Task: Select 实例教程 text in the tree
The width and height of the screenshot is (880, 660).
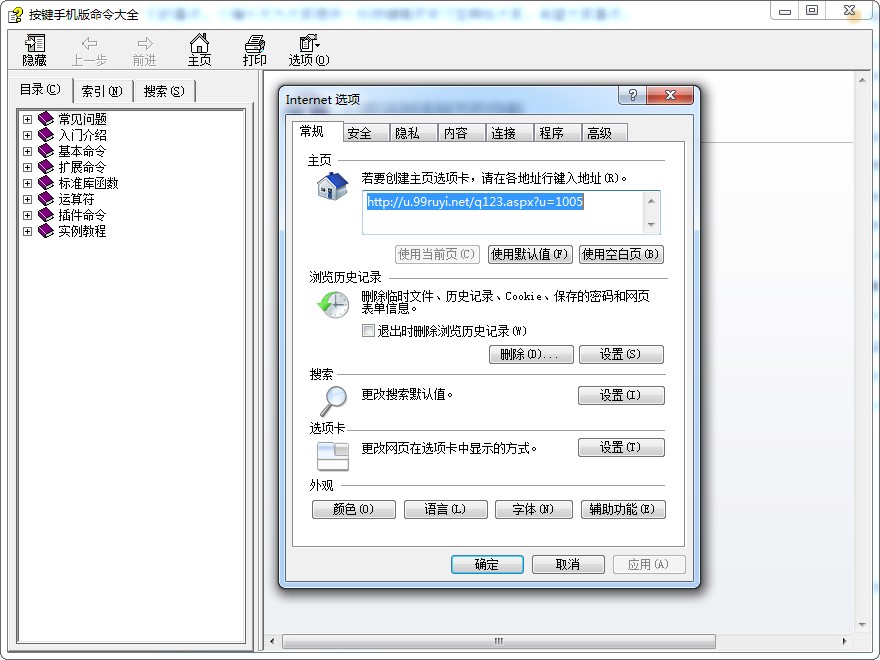Action: (82, 231)
